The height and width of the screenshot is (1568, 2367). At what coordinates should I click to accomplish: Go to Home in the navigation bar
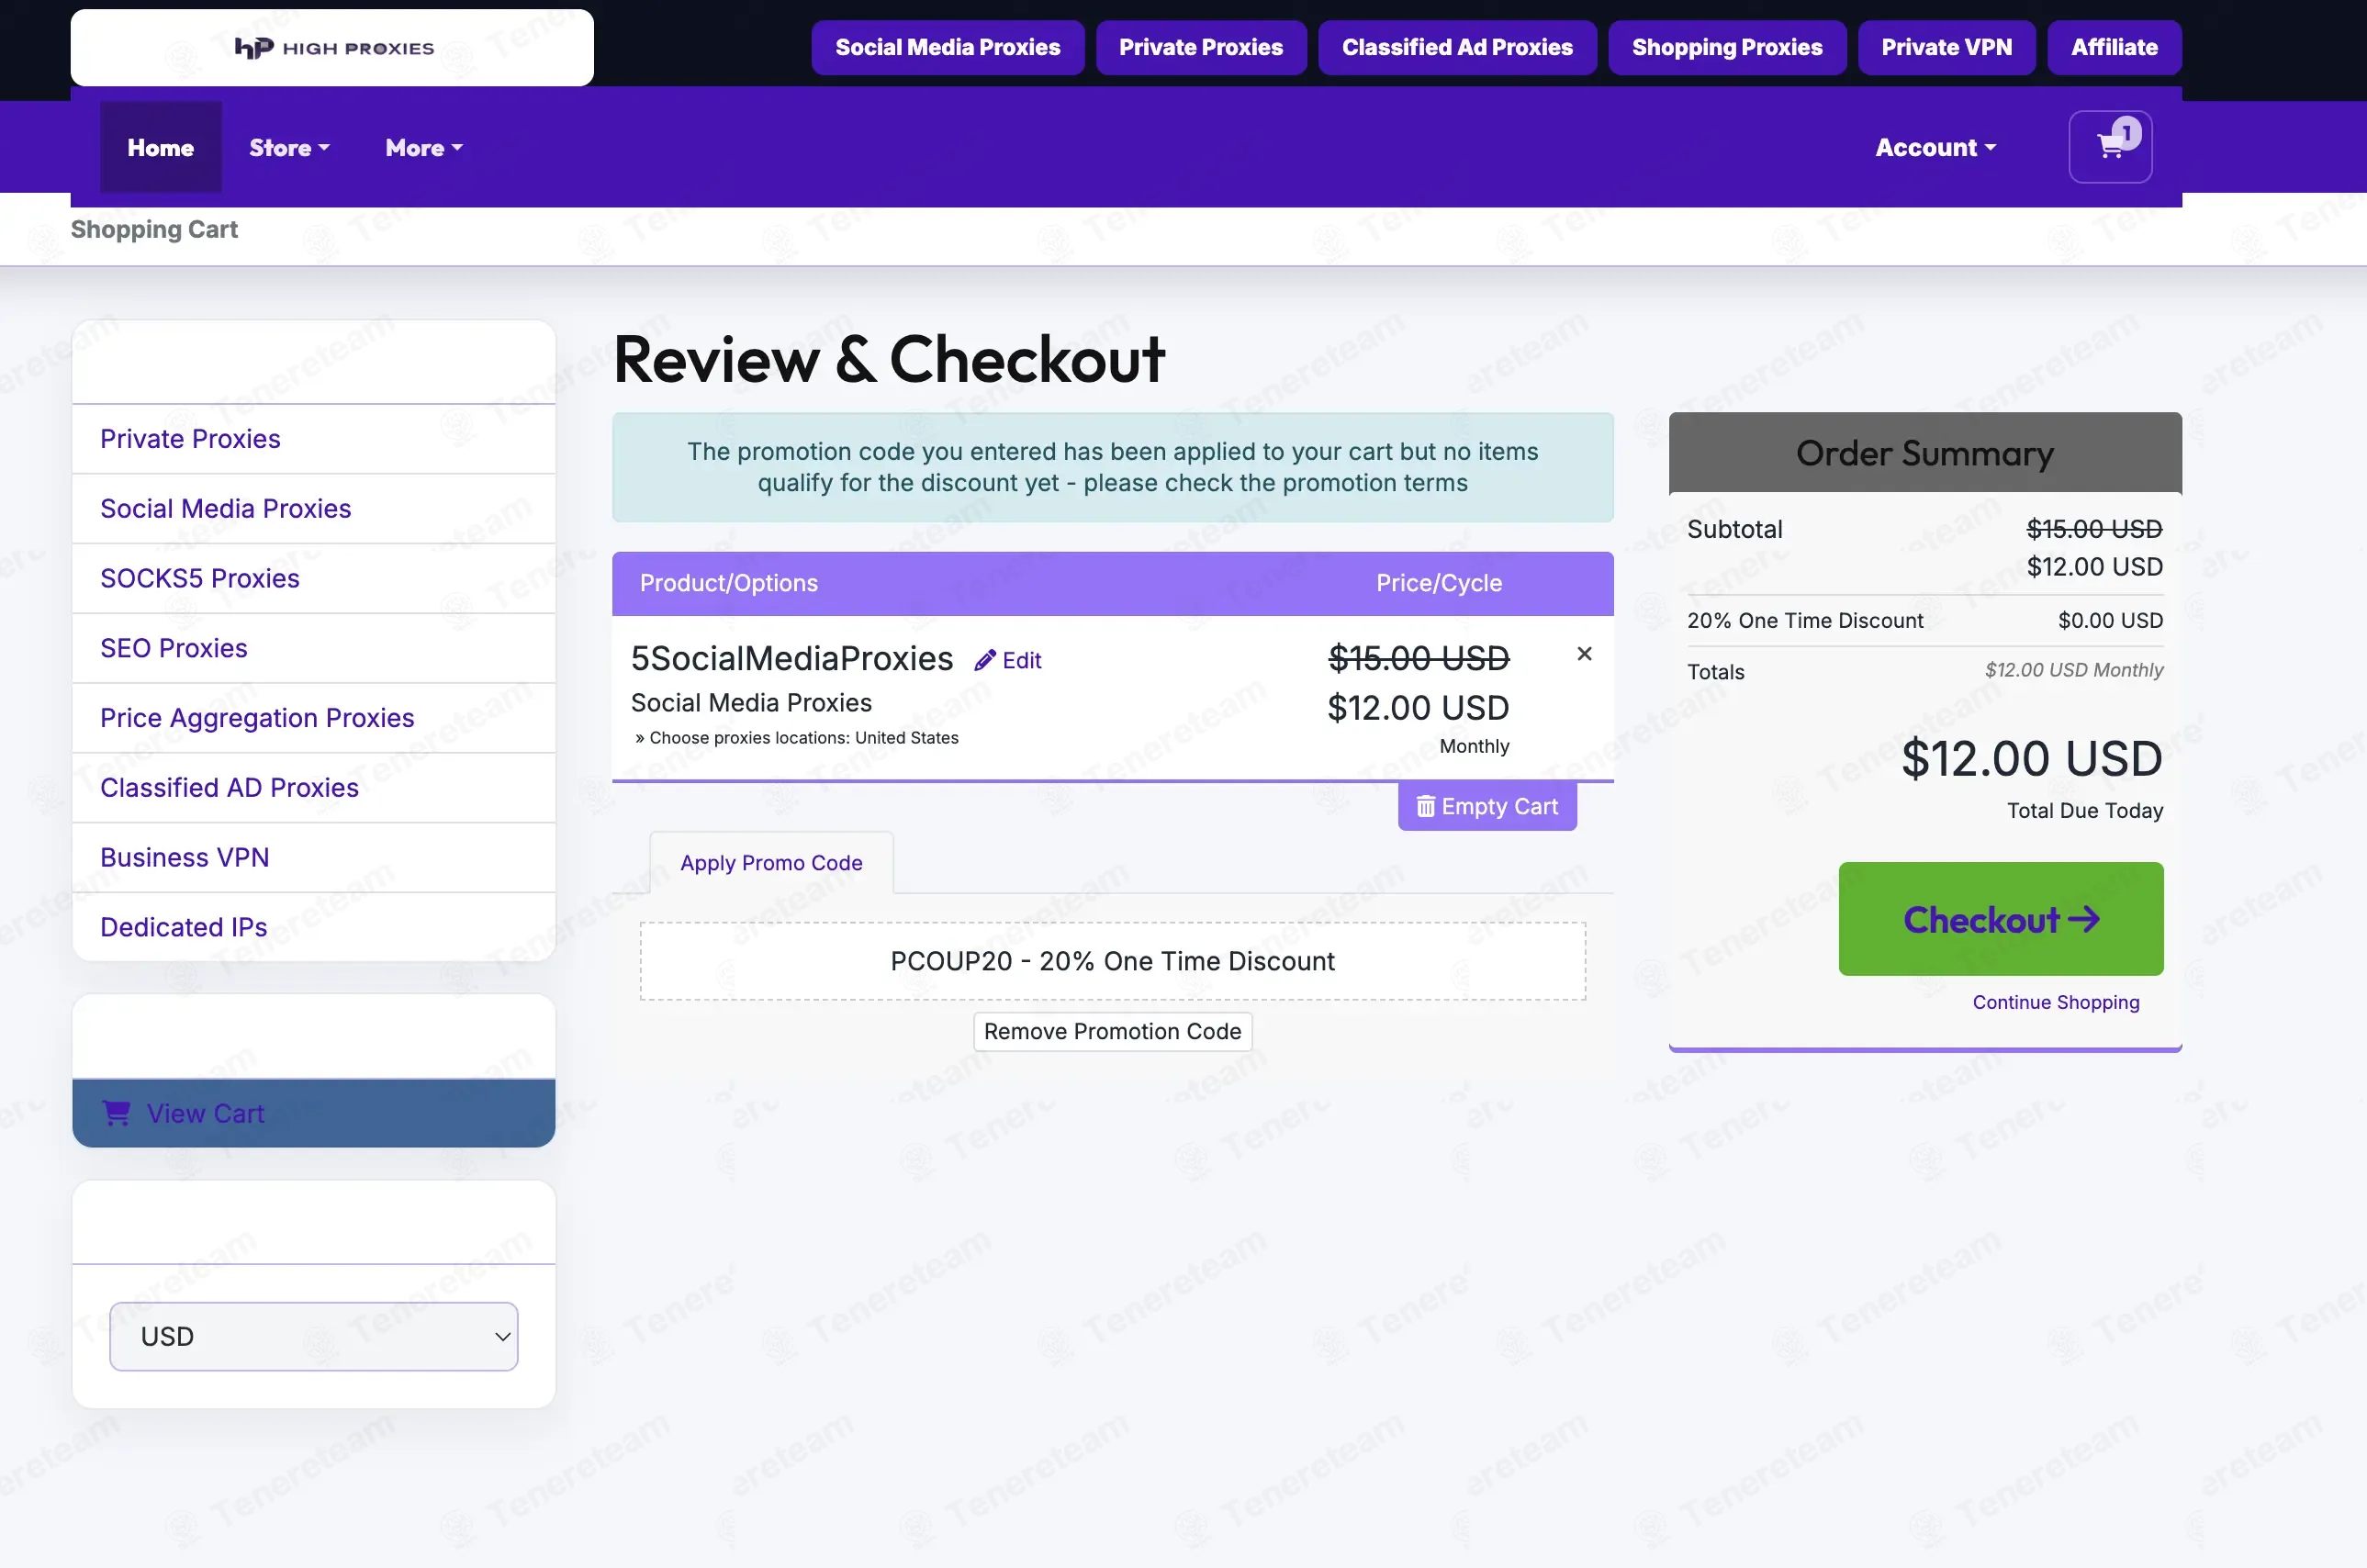(161, 148)
